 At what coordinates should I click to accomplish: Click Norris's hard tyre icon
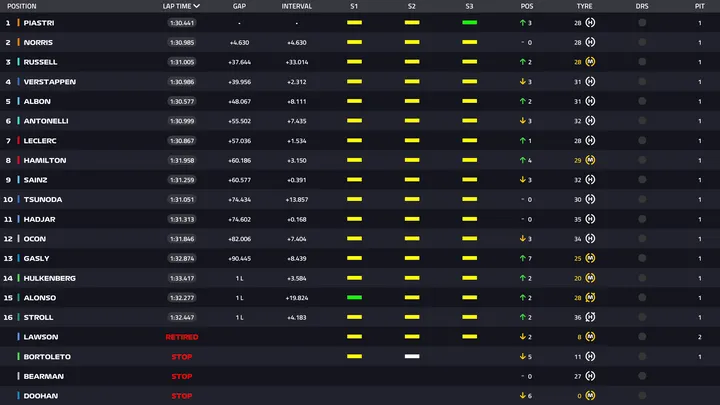click(x=590, y=42)
